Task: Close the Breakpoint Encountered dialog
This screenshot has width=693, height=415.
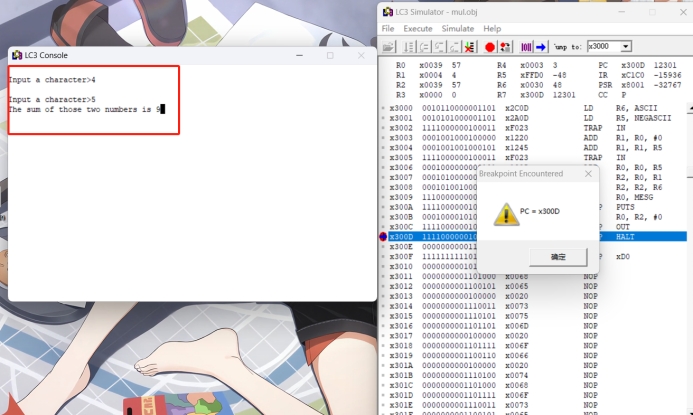Action: coord(588,174)
